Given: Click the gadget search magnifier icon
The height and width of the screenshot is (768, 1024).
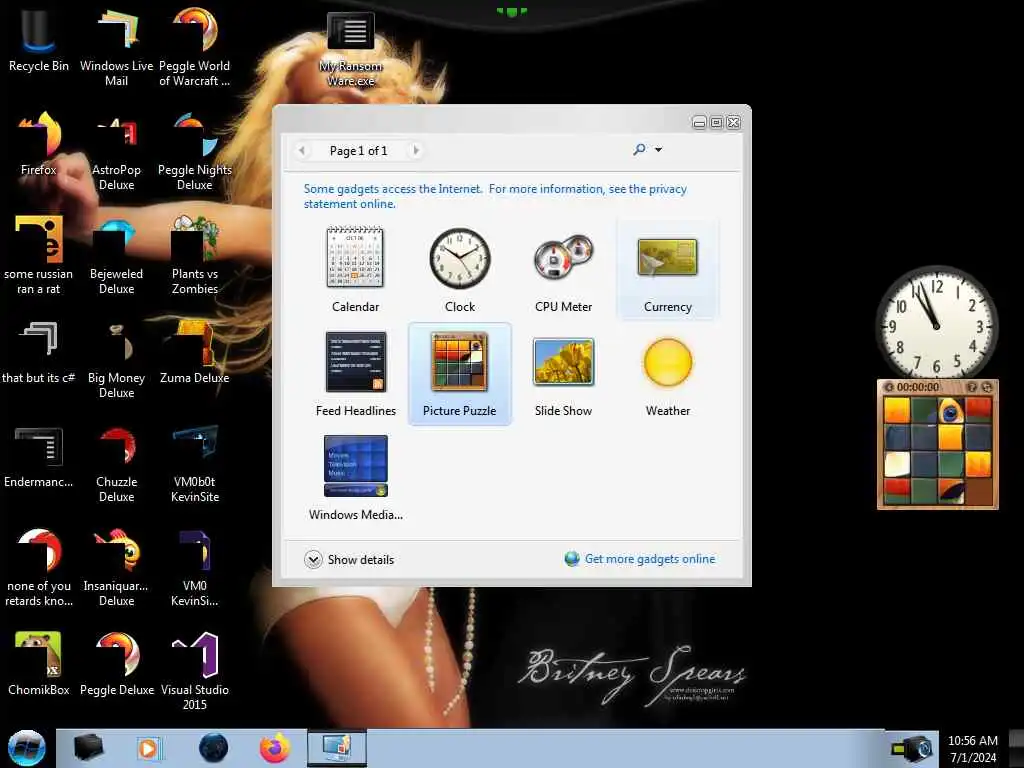Looking at the screenshot, I should point(639,150).
